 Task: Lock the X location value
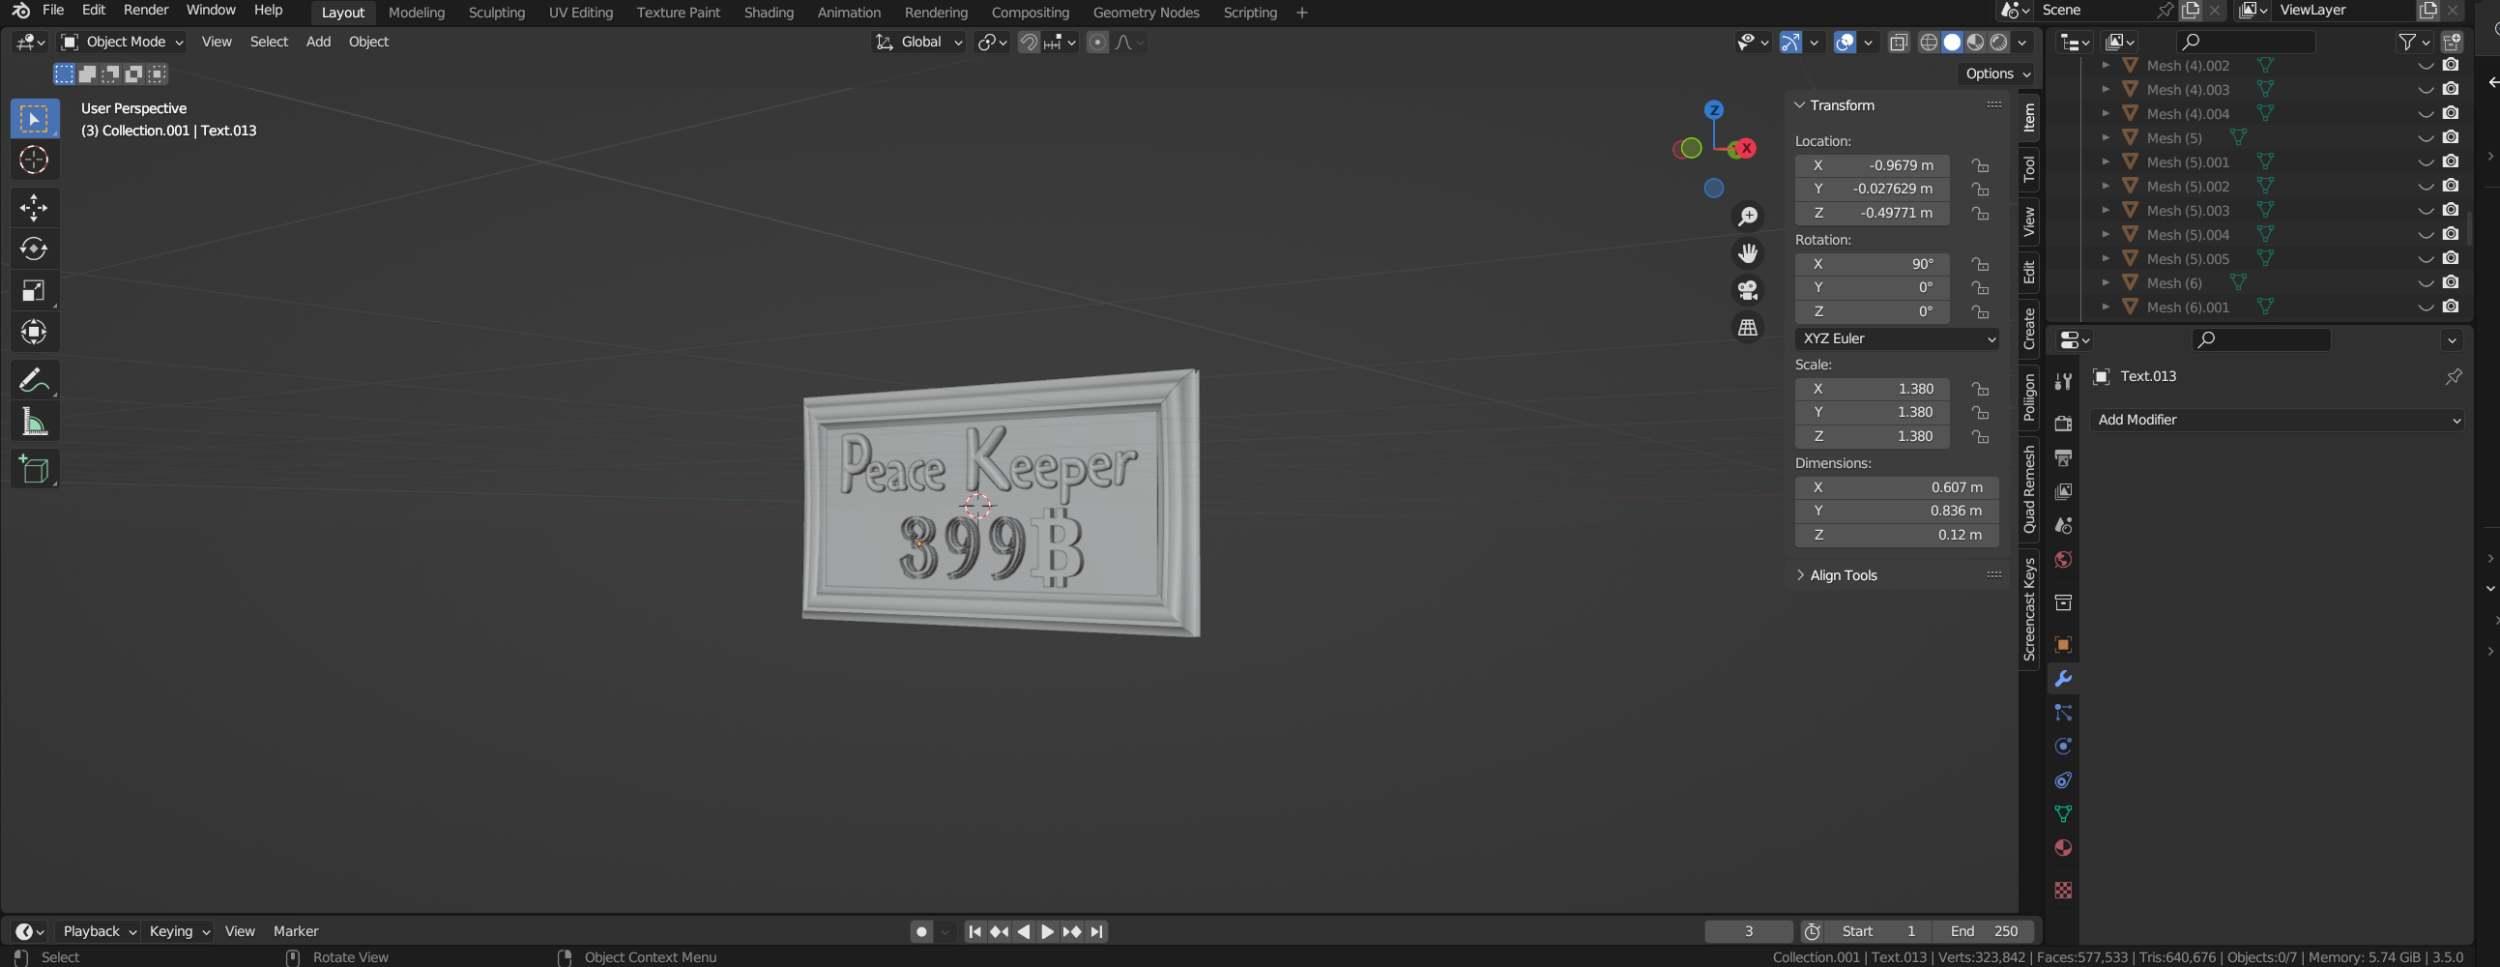tap(1979, 166)
